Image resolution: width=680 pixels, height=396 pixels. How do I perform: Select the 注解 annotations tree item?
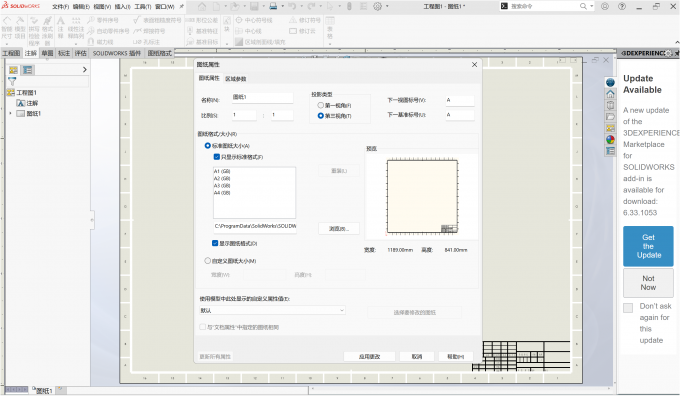[x=27, y=103]
